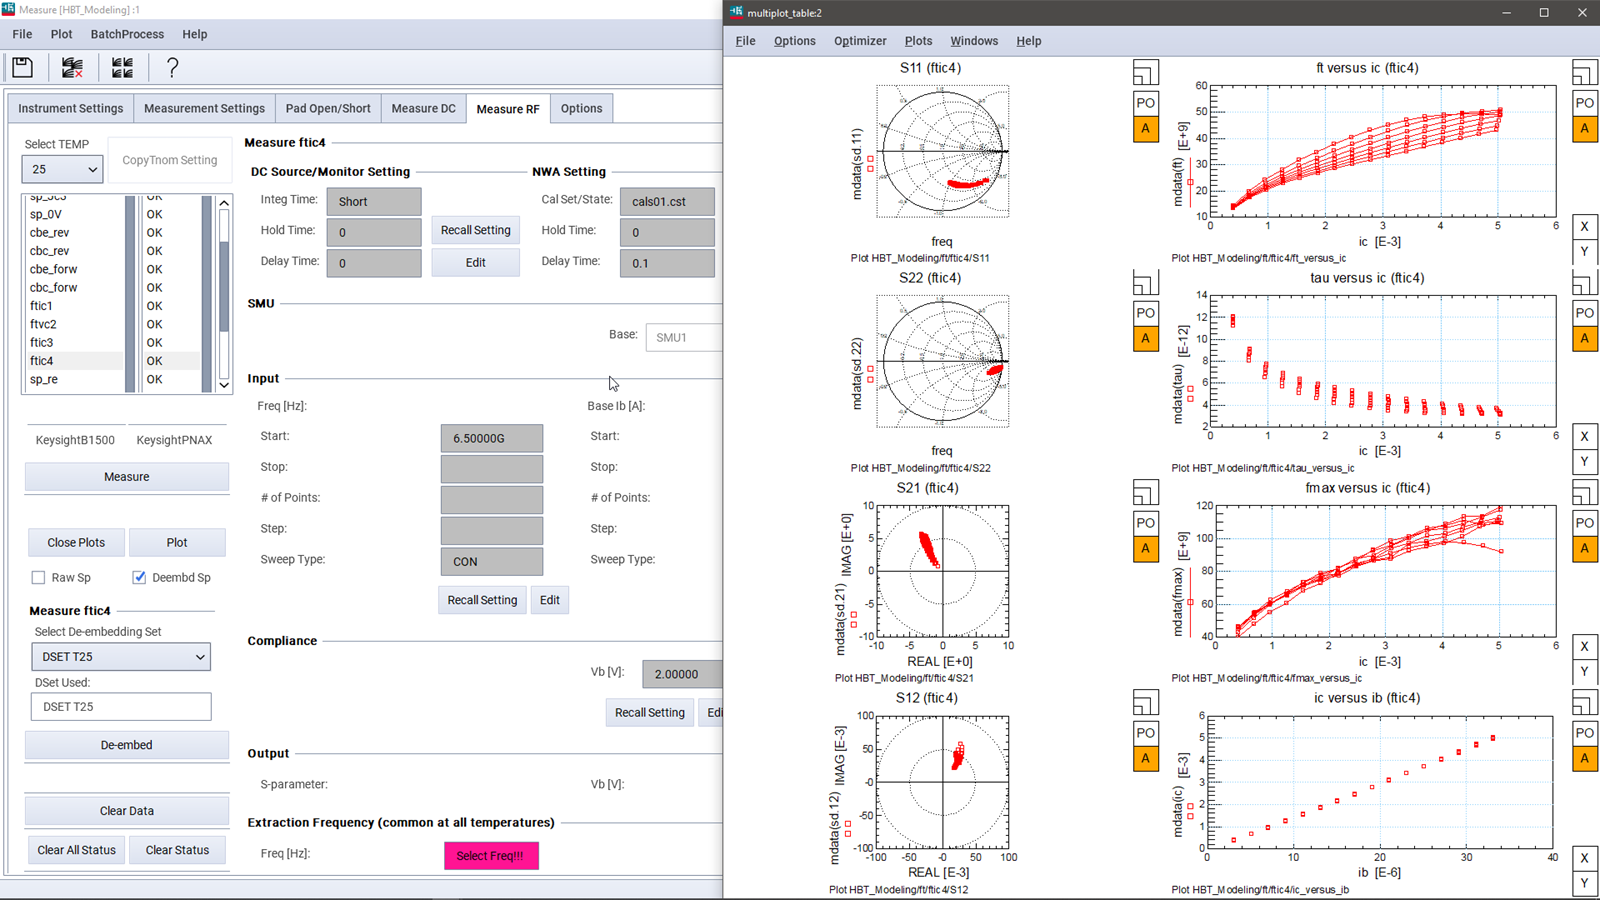Open the Optimizer menu
Viewport: 1600px width, 900px height.
tap(860, 41)
